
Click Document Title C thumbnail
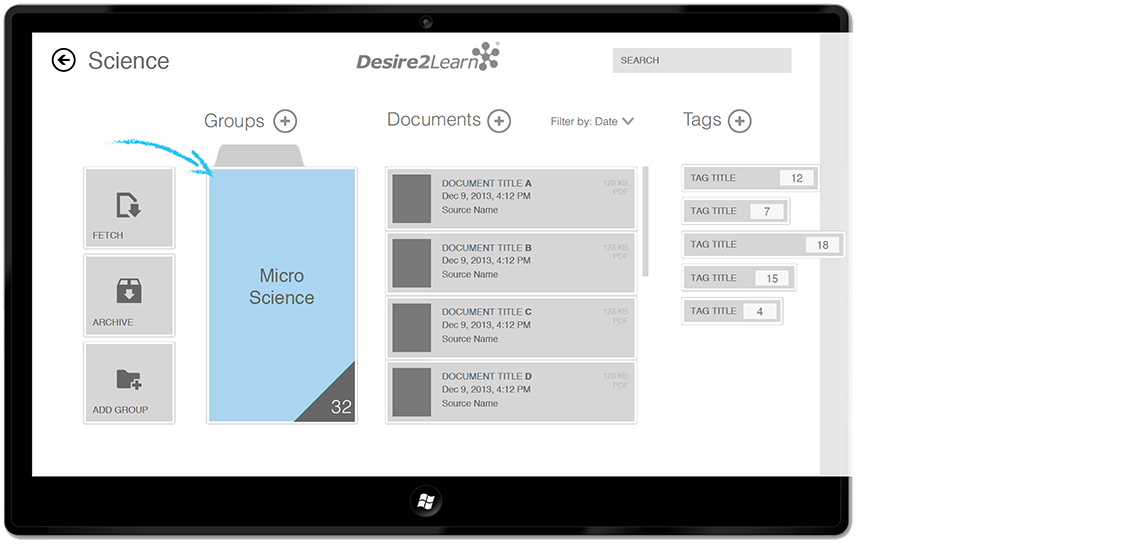[411, 327]
